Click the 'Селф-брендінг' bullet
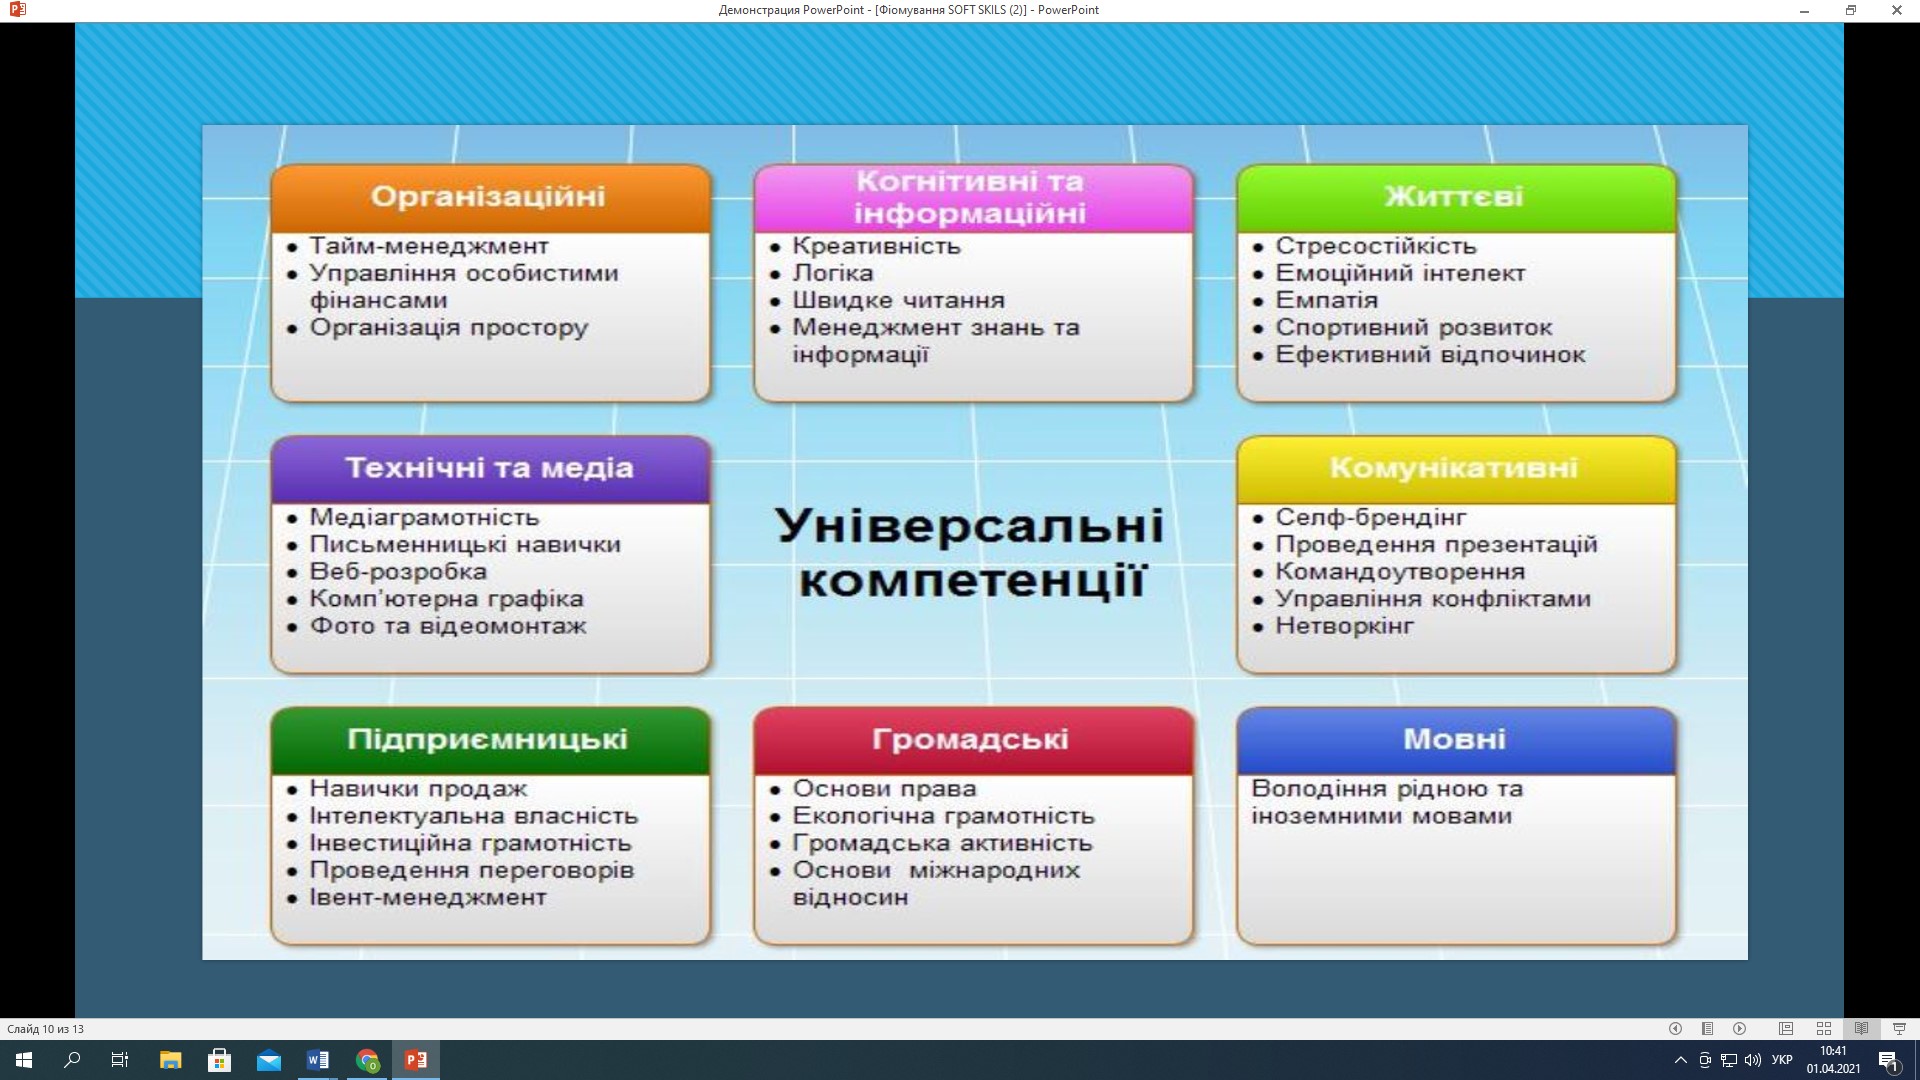This screenshot has width=1920, height=1080. [x=1371, y=518]
